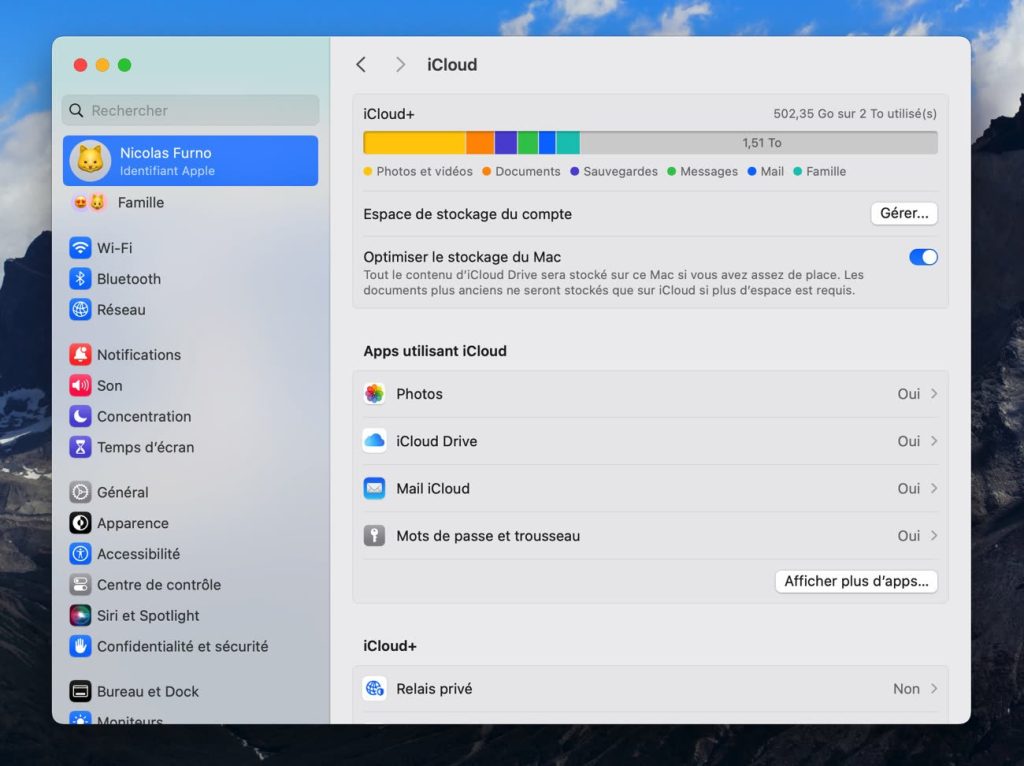Image resolution: width=1024 pixels, height=766 pixels.
Task: Click the Bureau et Dock icon
Action: pos(80,691)
